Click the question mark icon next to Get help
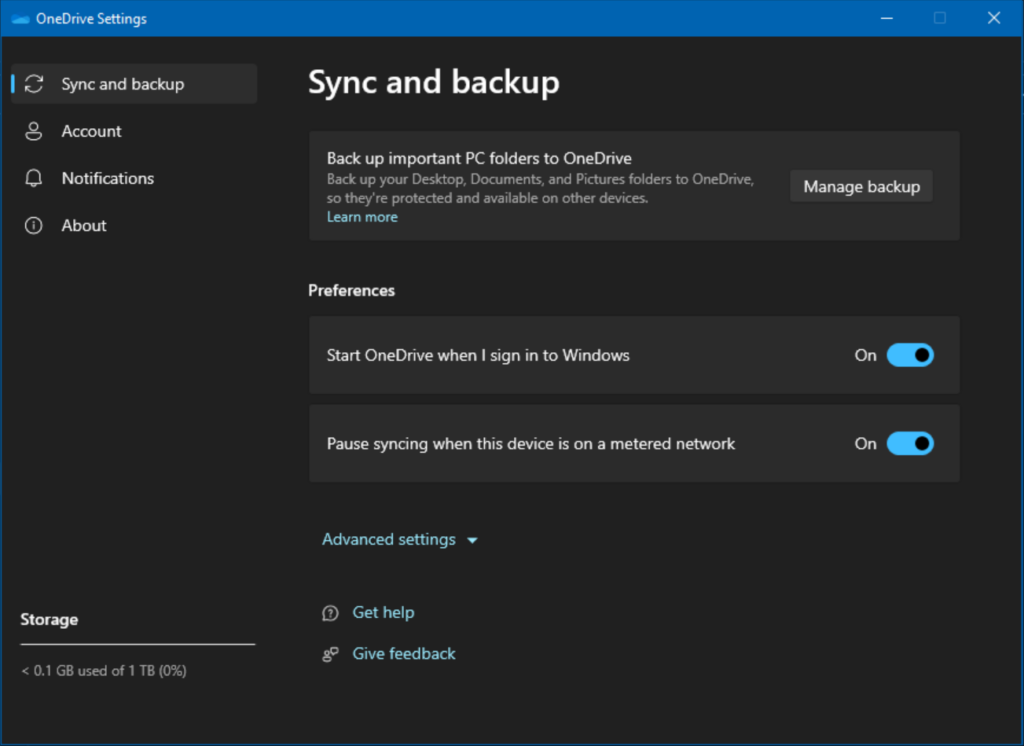This screenshot has height=746, width=1024. pyautogui.click(x=330, y=612)
